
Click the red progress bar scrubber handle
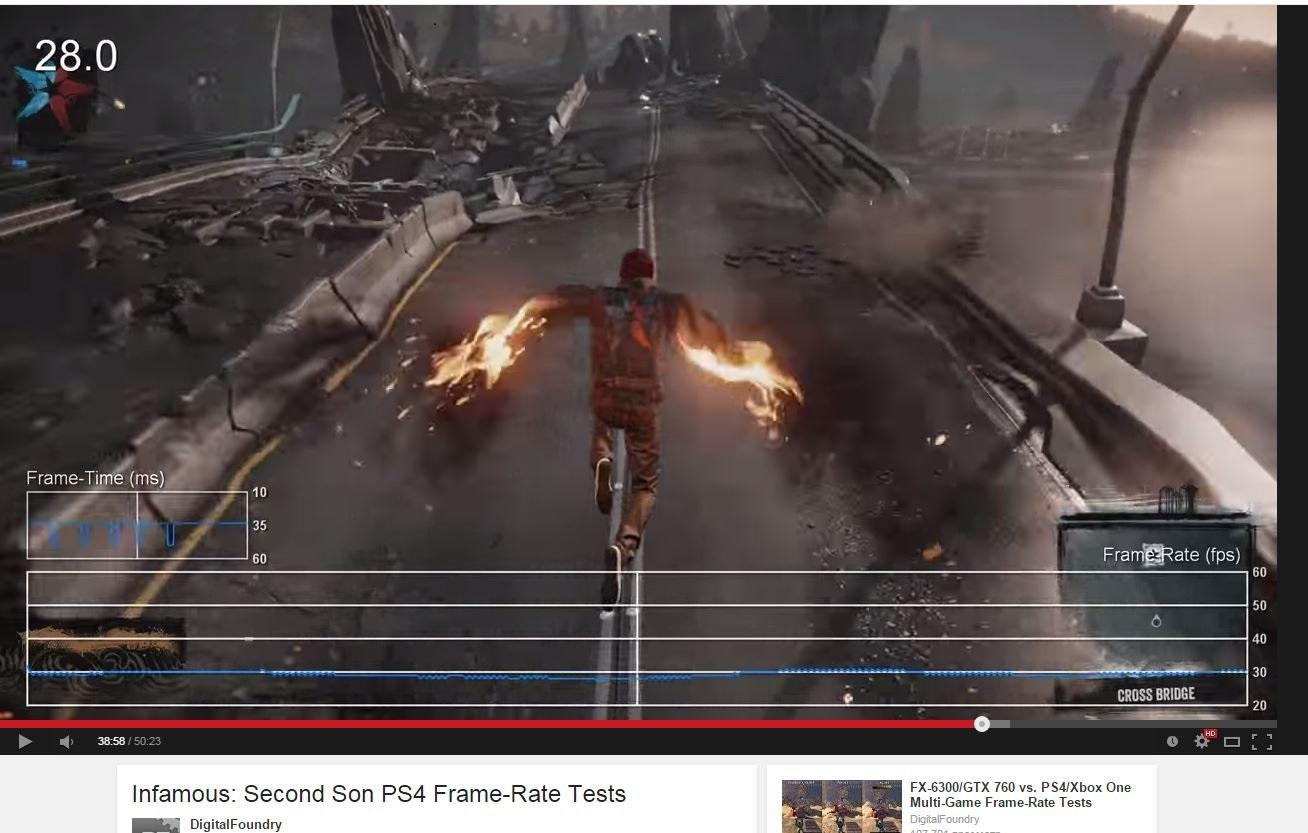click(x=982, y=724)
